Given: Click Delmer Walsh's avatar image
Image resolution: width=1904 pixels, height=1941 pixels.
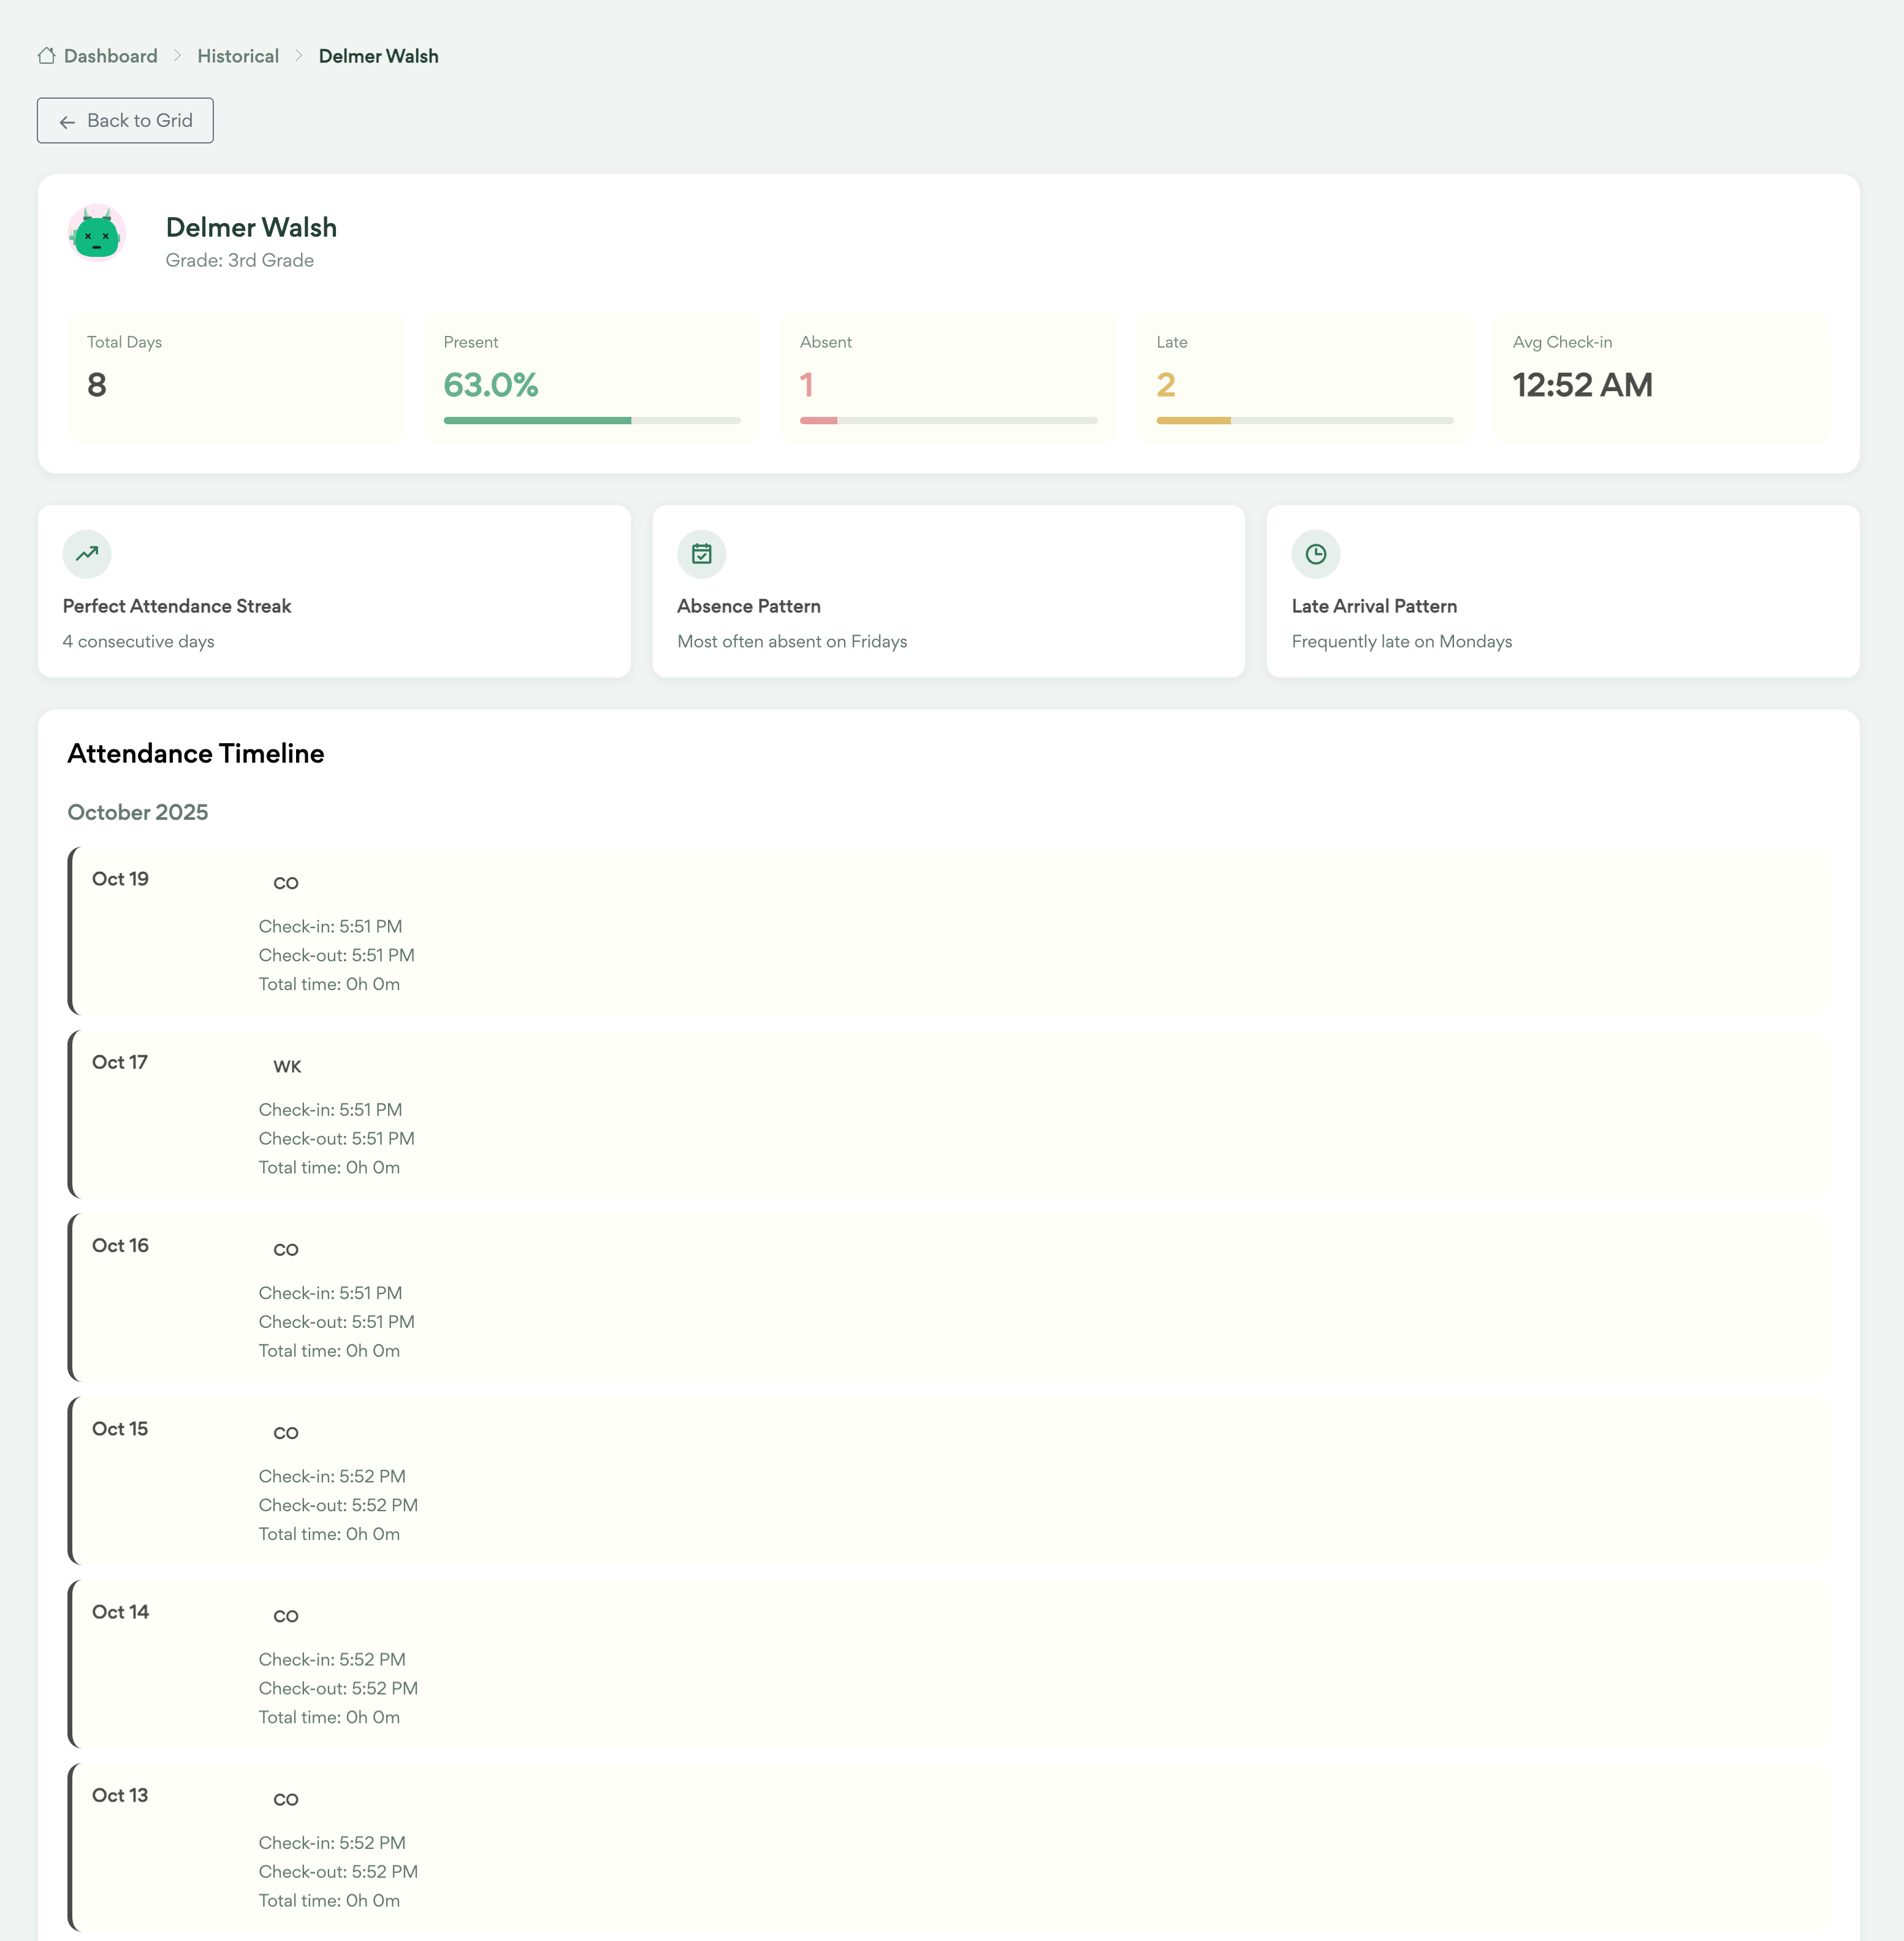Looking at the screenshot, I should pos(97,233).
